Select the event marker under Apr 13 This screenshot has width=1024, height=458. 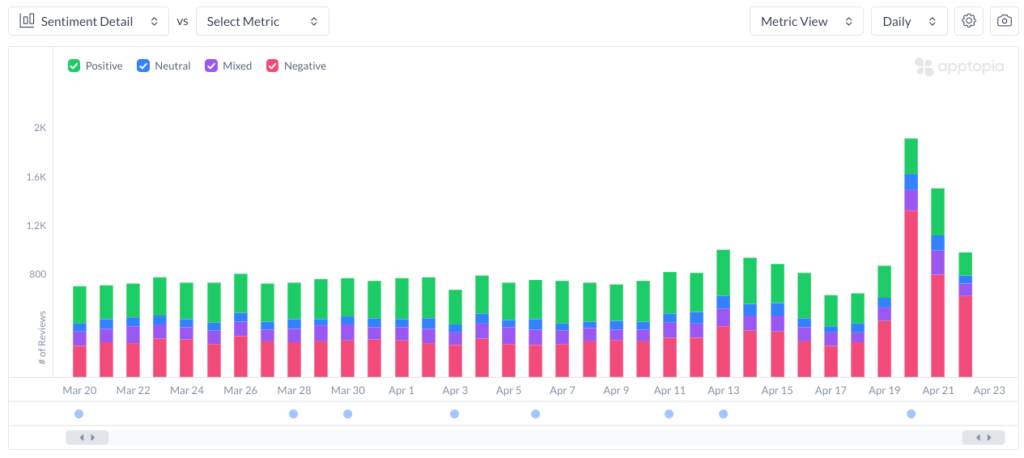coord(723,414)
